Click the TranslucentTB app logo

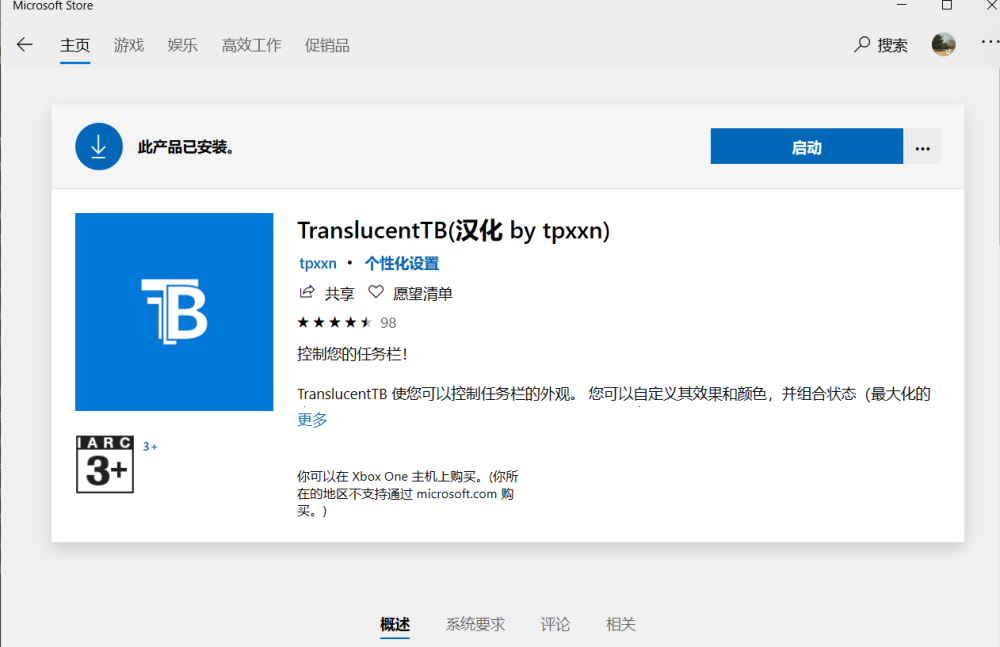click(174, 311)
